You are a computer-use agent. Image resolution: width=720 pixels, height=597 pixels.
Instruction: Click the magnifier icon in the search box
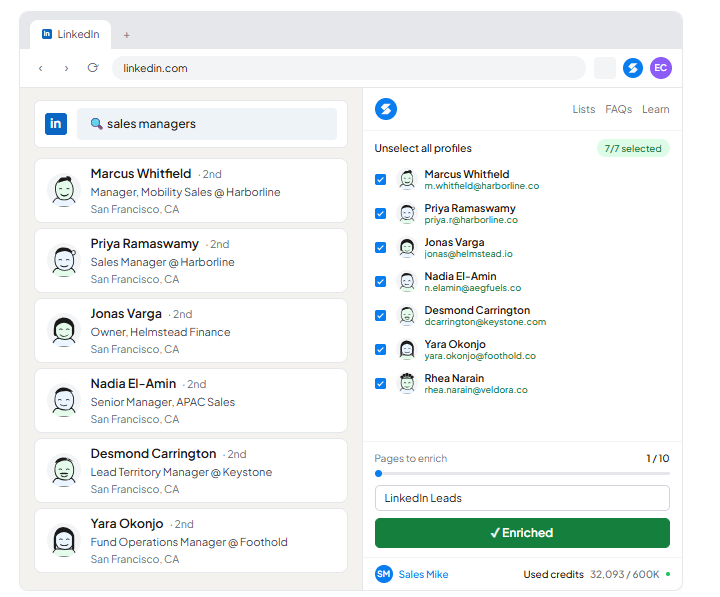pyautogui.click(x=96, y=124)
